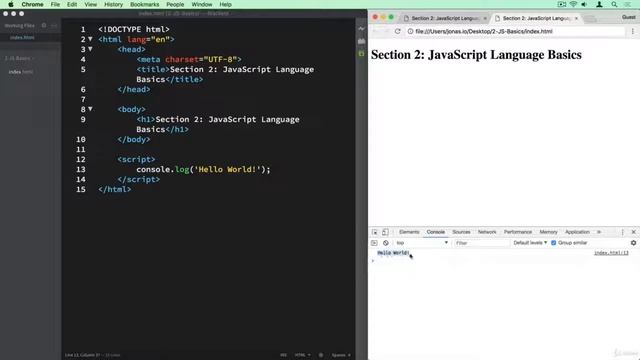Image resolution: width=640 pixels, height=360 pixels.
Task: Open console settings gear
Action: coord(633,243)
